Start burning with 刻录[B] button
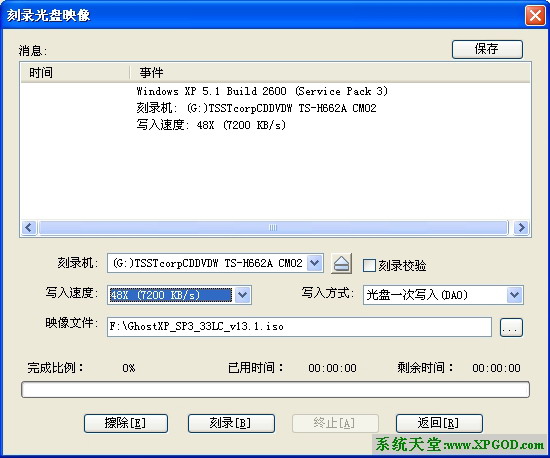Screen dimensions: 550x458 [x=231, y=423]
